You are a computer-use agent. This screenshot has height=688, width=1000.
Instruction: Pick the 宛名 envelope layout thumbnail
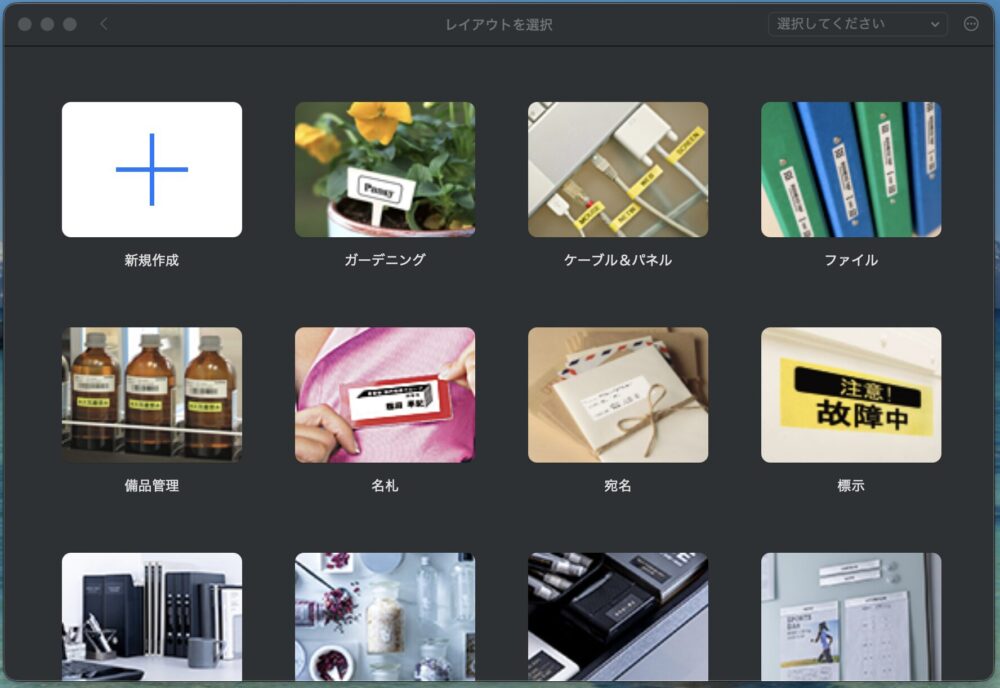(618, 395)
